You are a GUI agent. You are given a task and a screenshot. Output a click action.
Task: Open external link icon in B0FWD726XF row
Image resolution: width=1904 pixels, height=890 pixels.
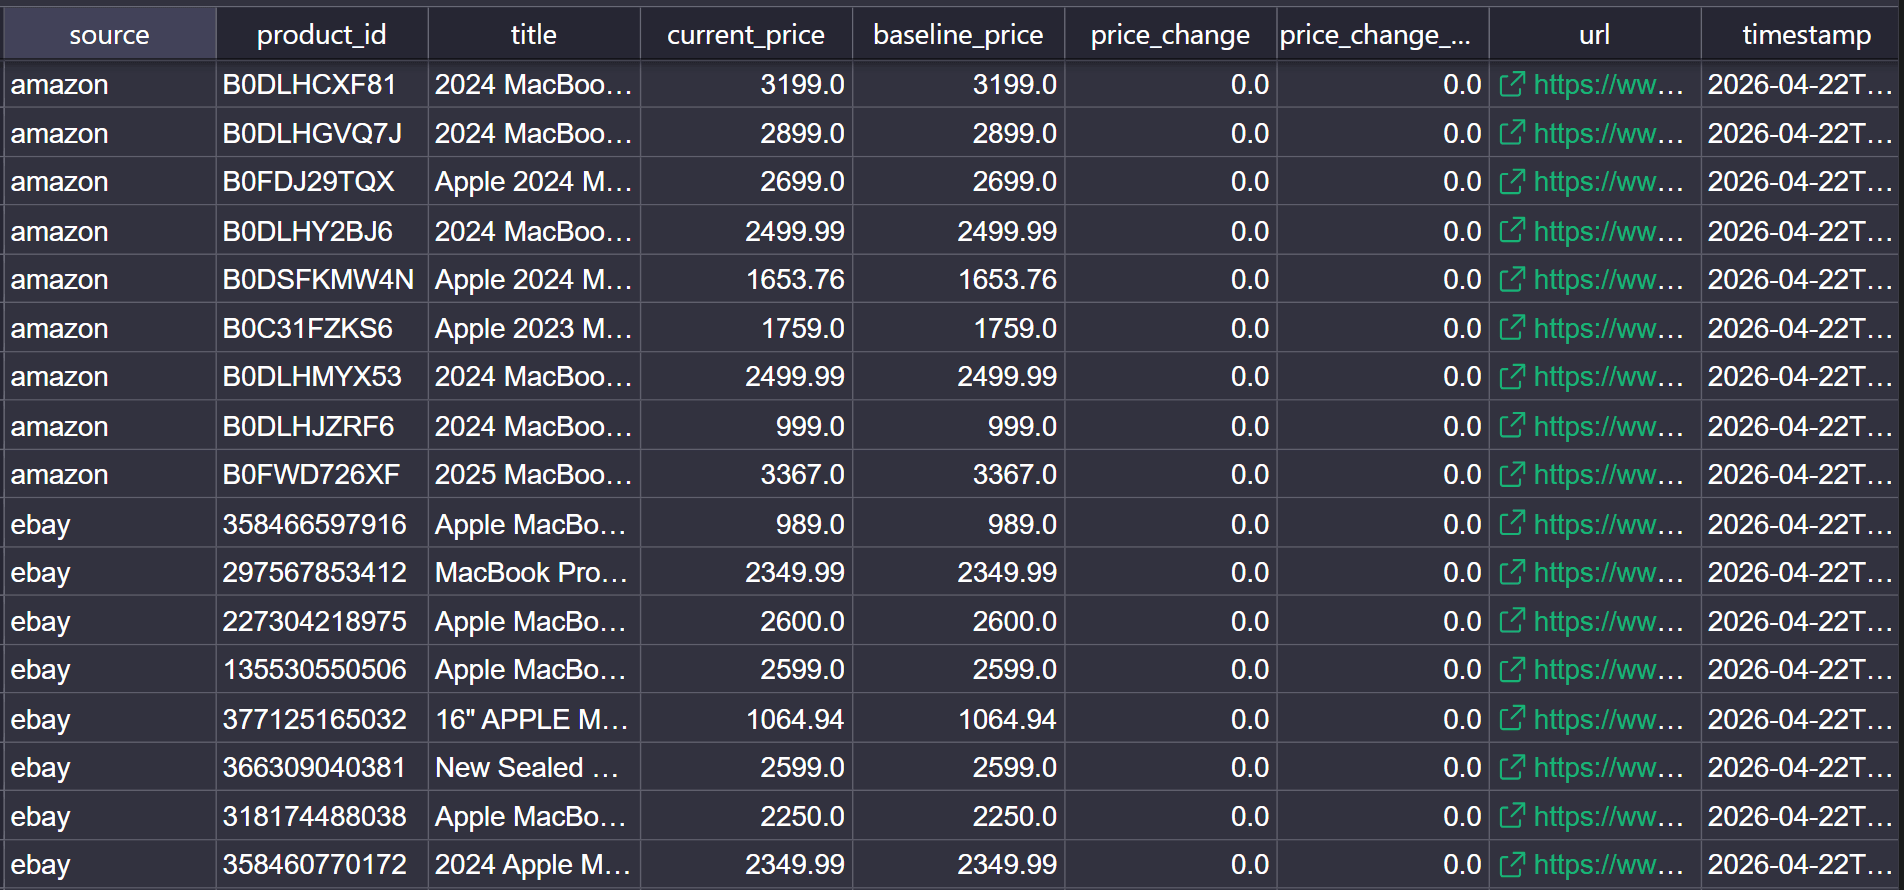coord(1512,474)
